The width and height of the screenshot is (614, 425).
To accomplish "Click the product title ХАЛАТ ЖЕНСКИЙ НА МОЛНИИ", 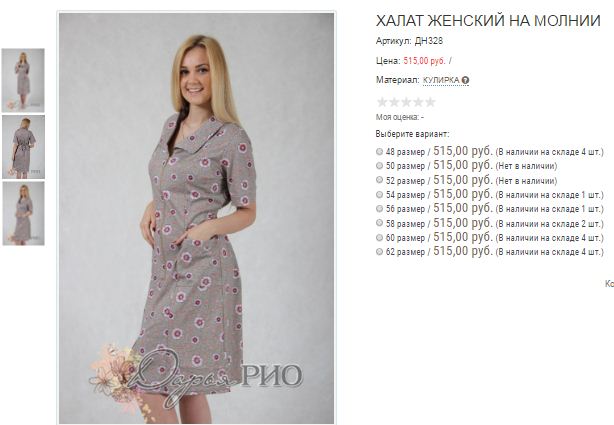I will (488, 21).
